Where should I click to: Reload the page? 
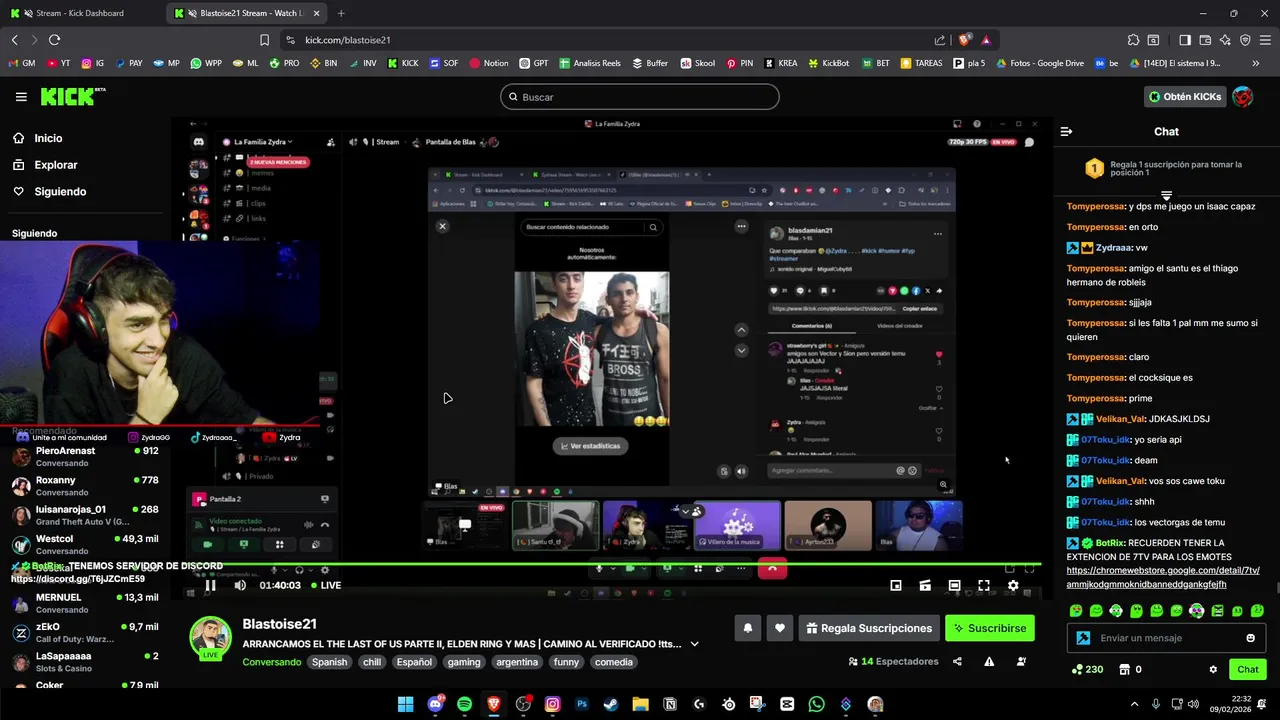click(54, 40)
